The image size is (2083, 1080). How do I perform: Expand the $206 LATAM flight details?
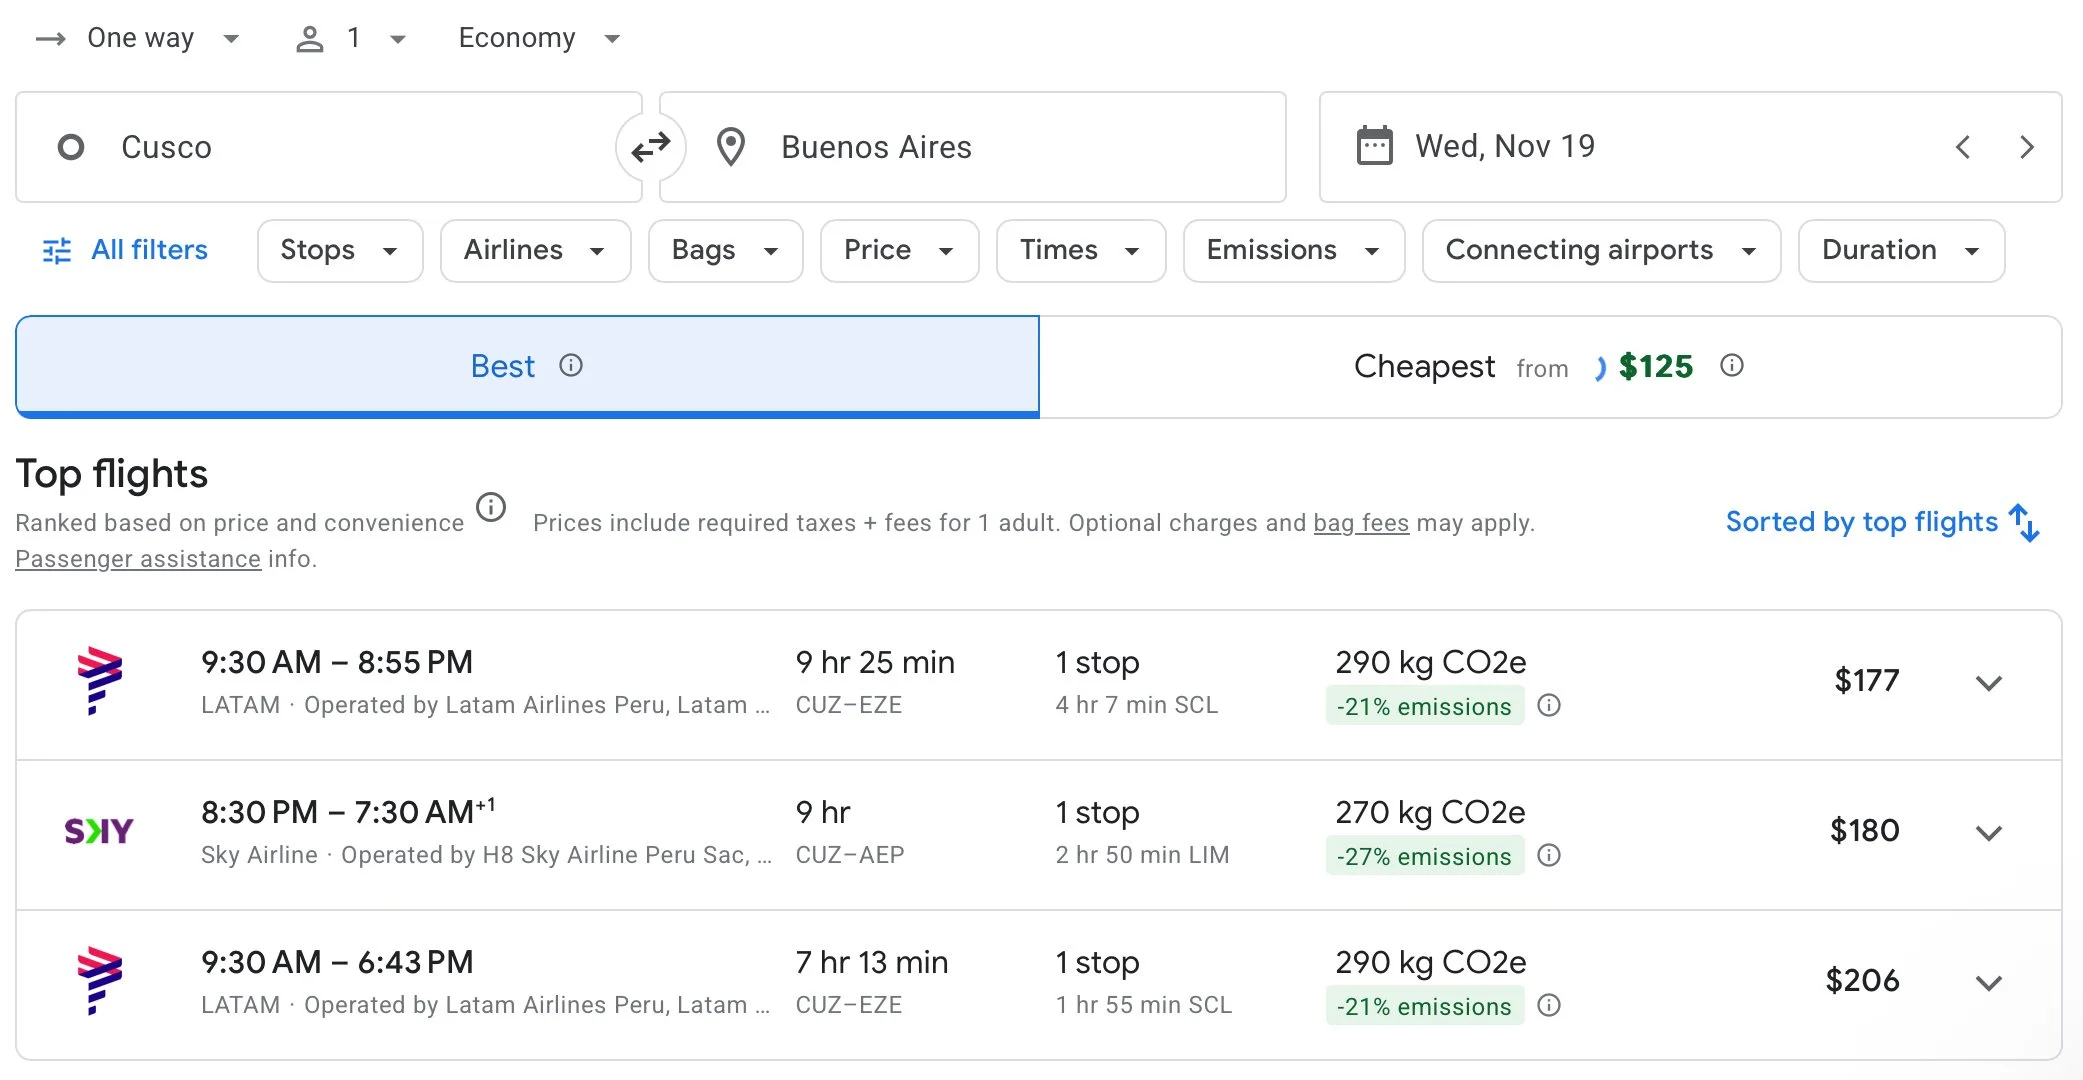[1988, 982]
